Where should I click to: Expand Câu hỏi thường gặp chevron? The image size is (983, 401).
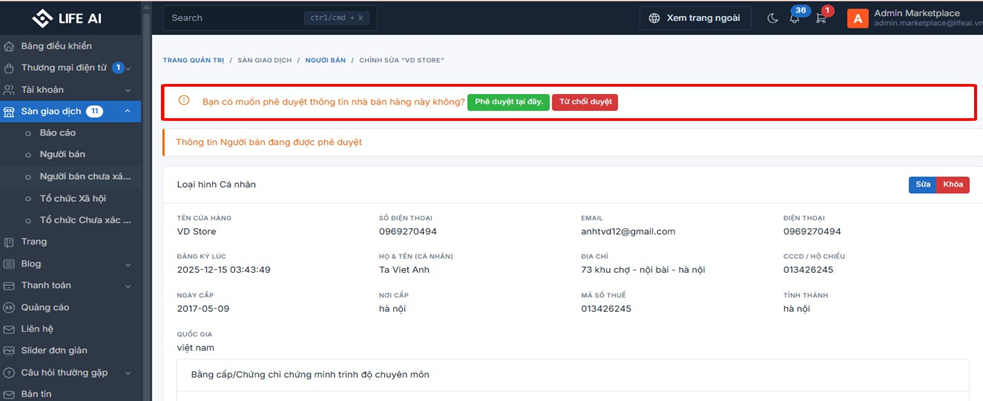coord(128,373)
